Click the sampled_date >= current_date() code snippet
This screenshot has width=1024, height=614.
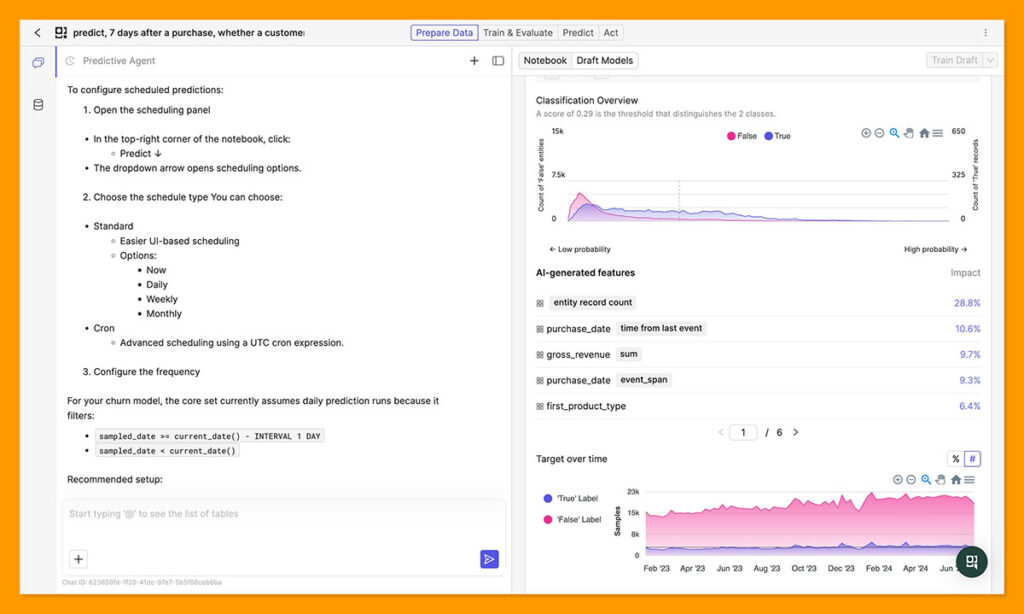point(210,436)
